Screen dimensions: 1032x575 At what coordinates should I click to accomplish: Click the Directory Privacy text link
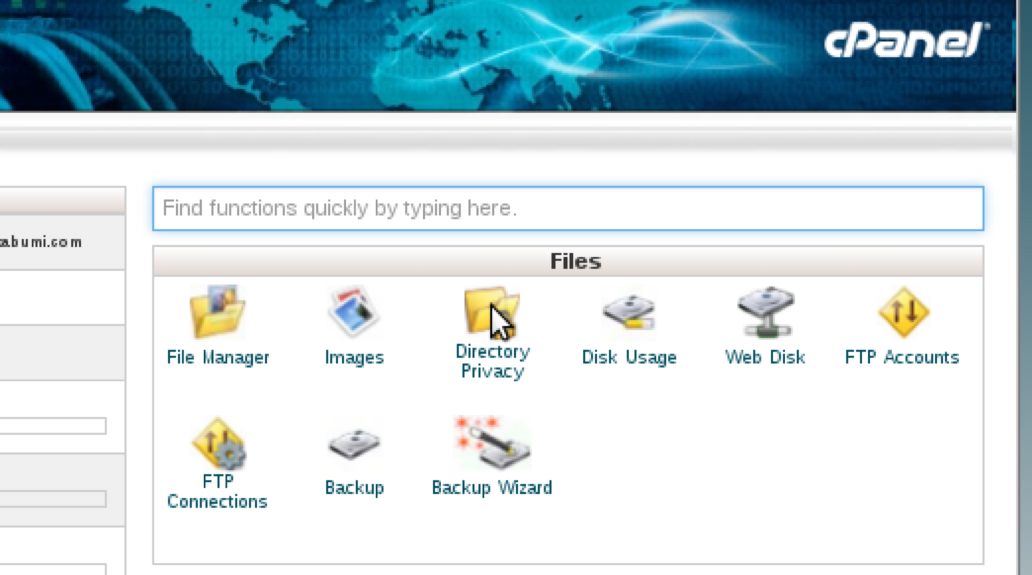point(492,361)
